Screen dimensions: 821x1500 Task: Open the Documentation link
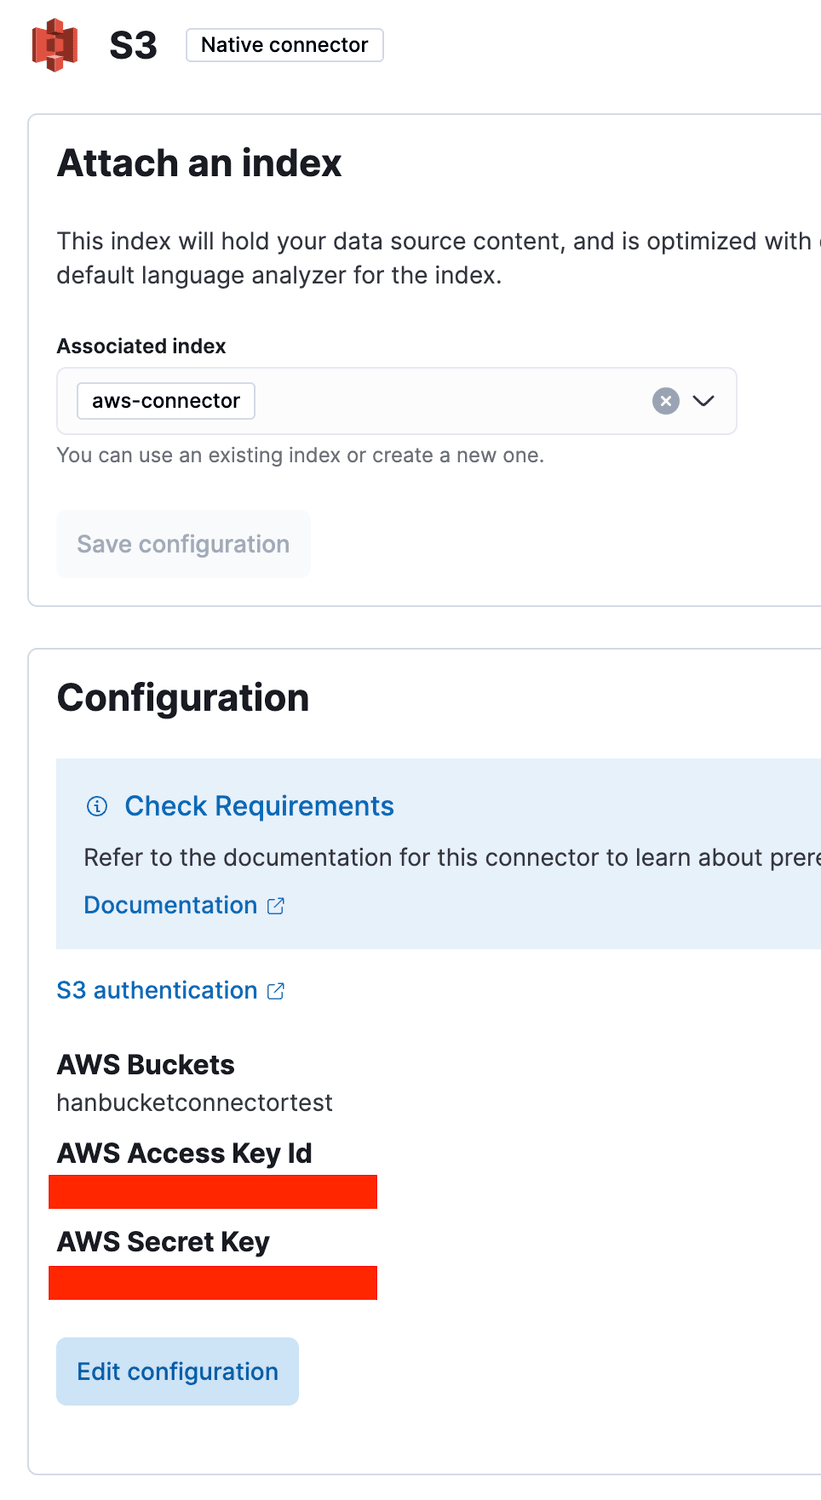coord(171,905)
